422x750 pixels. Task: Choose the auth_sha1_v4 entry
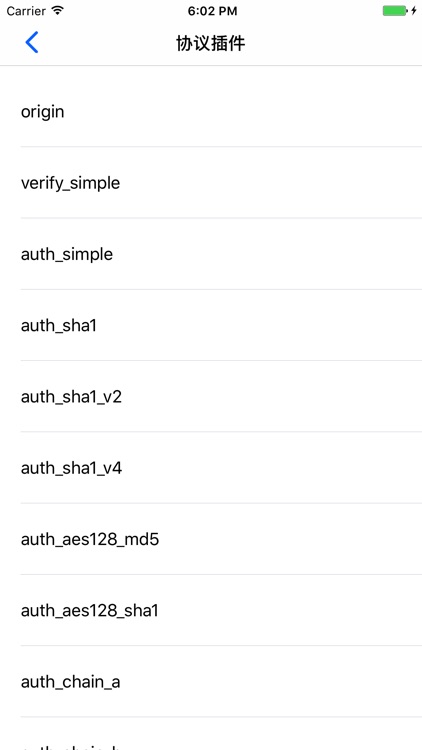pyautogui.click(x=211, y=468)
